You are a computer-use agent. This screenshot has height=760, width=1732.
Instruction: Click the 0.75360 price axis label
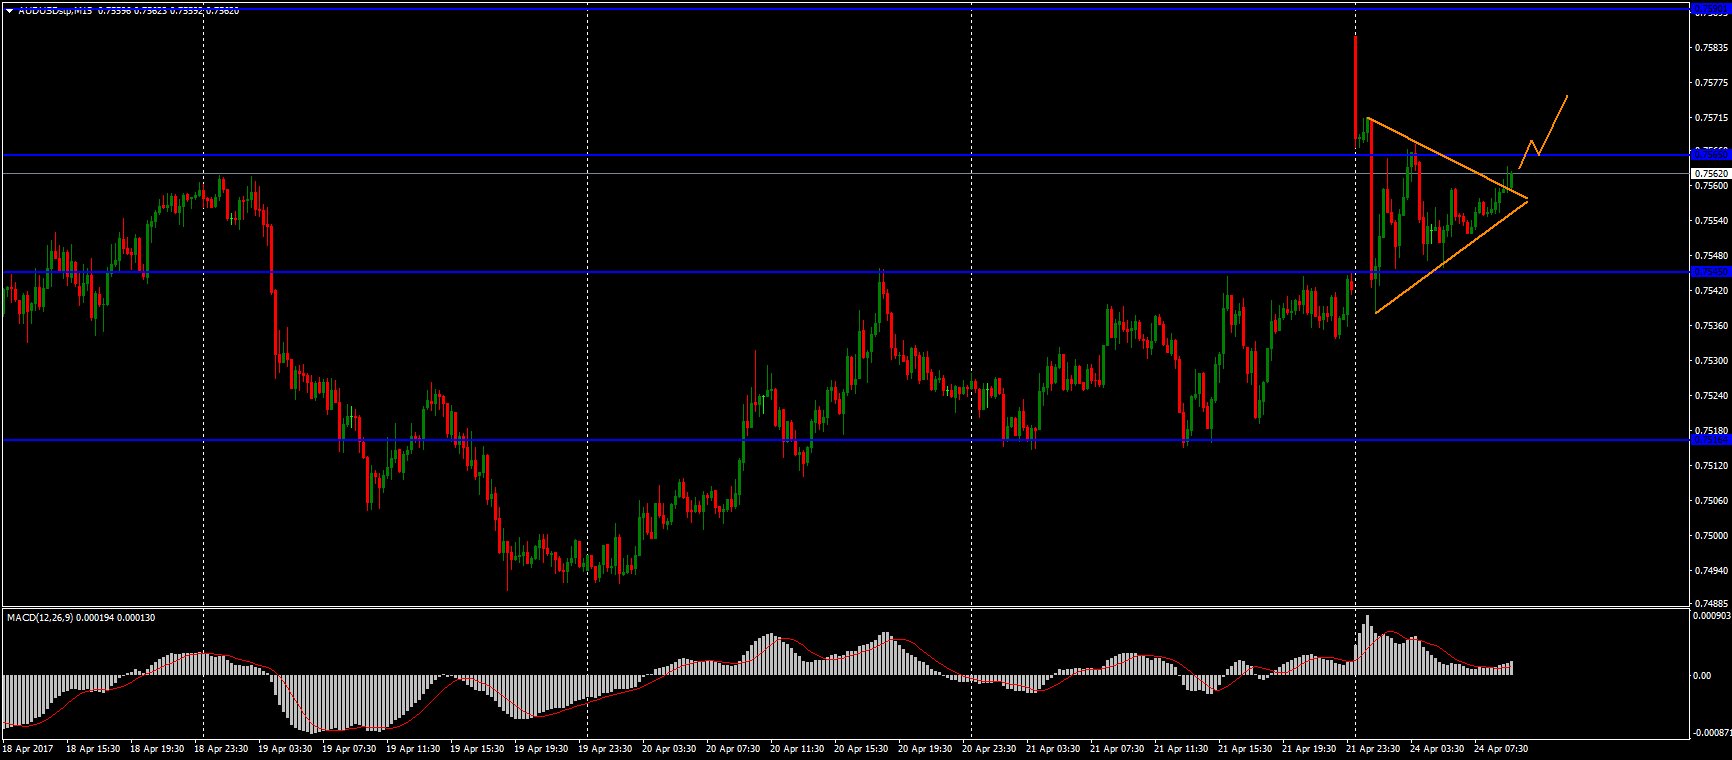tap(1712, 325)
